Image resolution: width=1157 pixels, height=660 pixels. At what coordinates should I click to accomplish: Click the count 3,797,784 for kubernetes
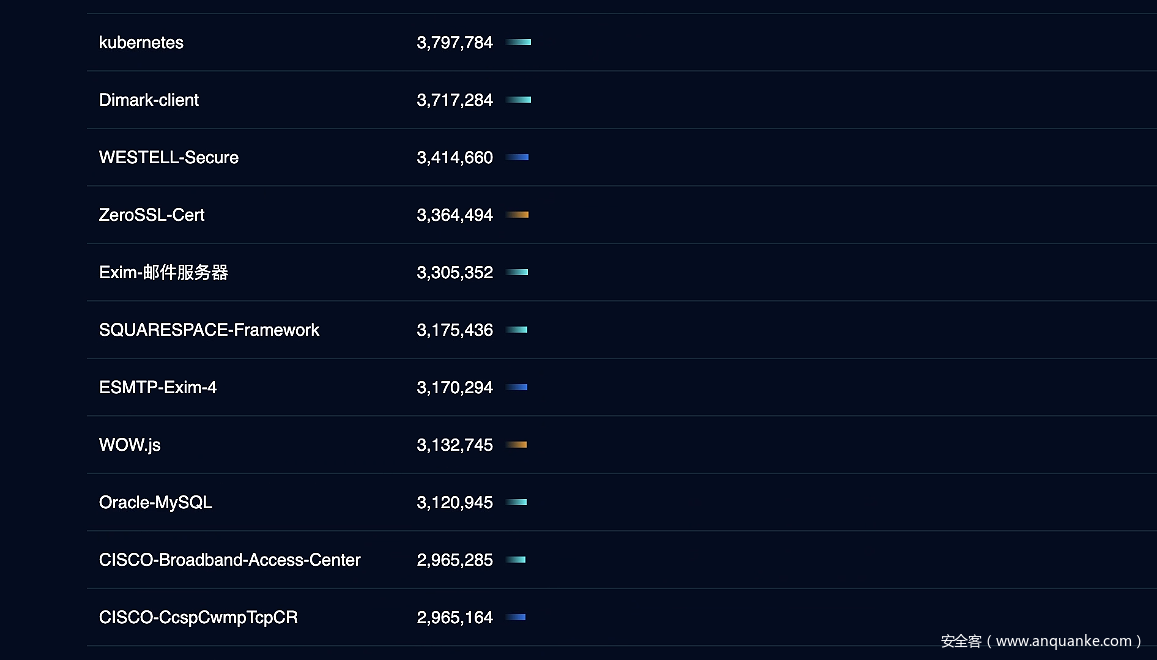coord(455,42)
